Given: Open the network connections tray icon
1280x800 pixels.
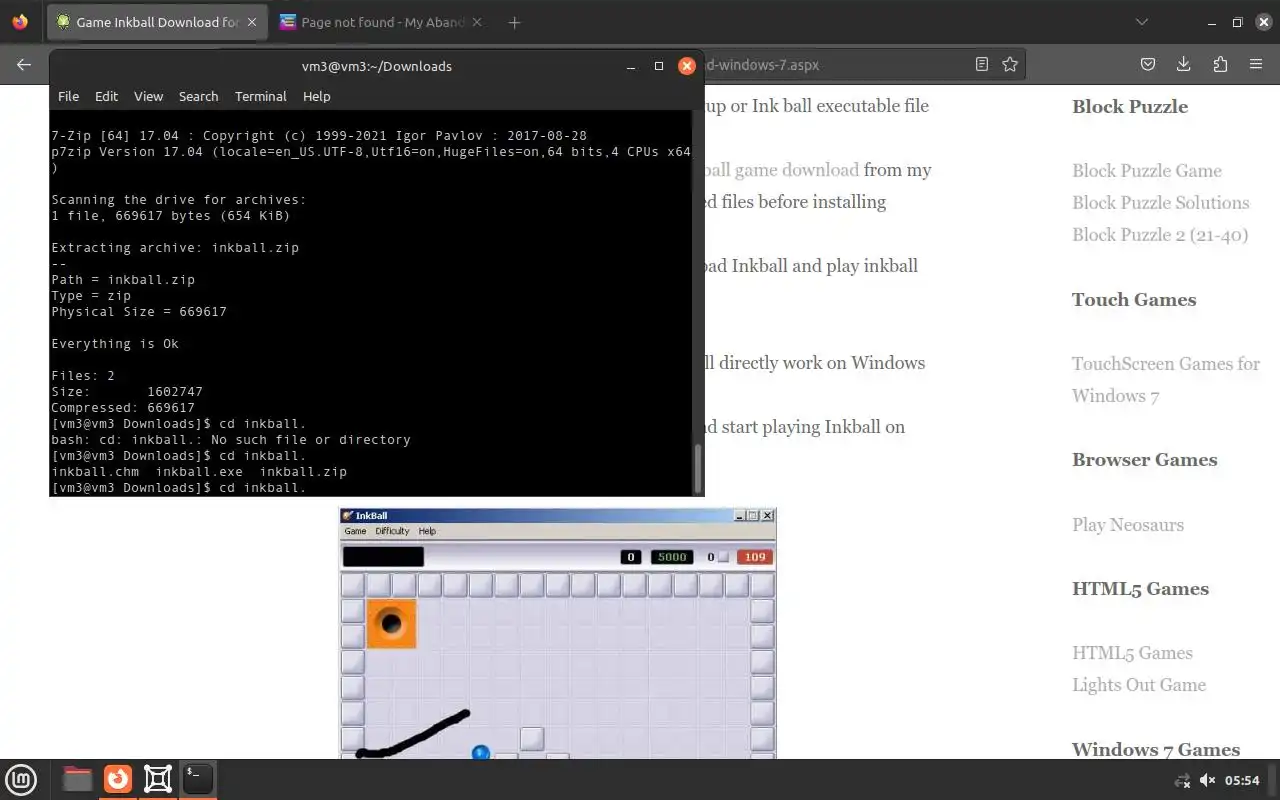Looking at the screenshot, I should point(1183,780).
